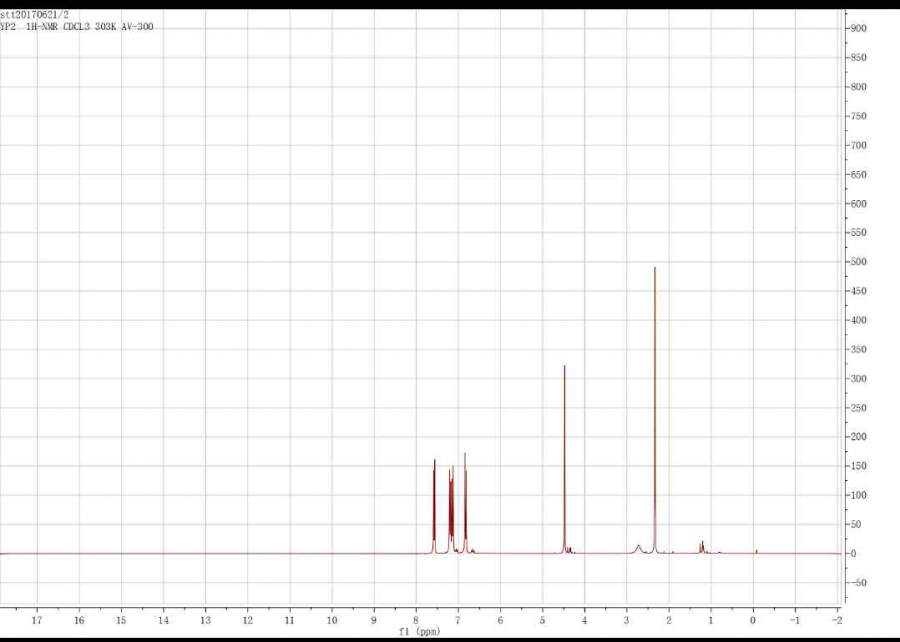Click the 600 intensity axis label

(859, 204)
